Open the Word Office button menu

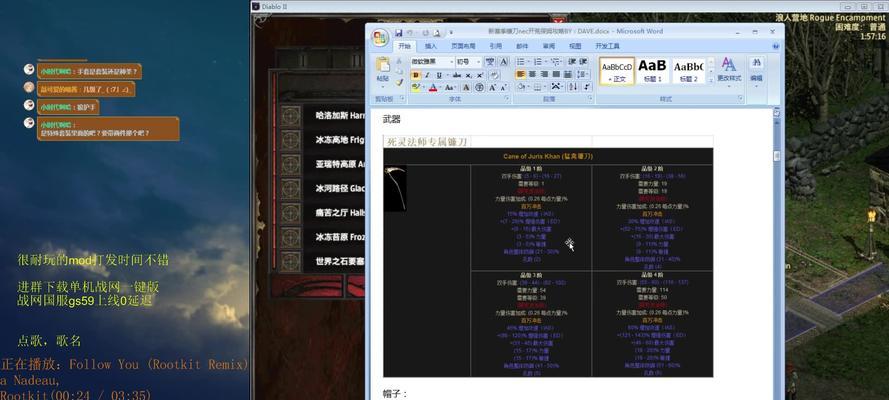coord(380,38)
